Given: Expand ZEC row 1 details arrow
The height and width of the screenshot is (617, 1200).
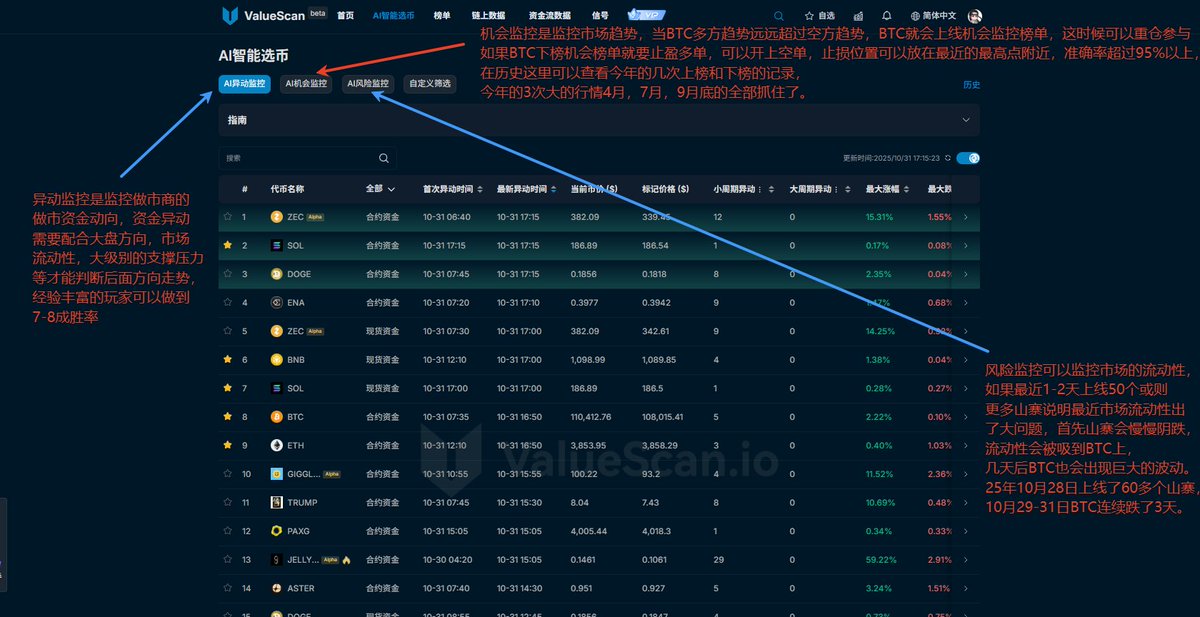Looking at the screenshot, I should (965, 216).
